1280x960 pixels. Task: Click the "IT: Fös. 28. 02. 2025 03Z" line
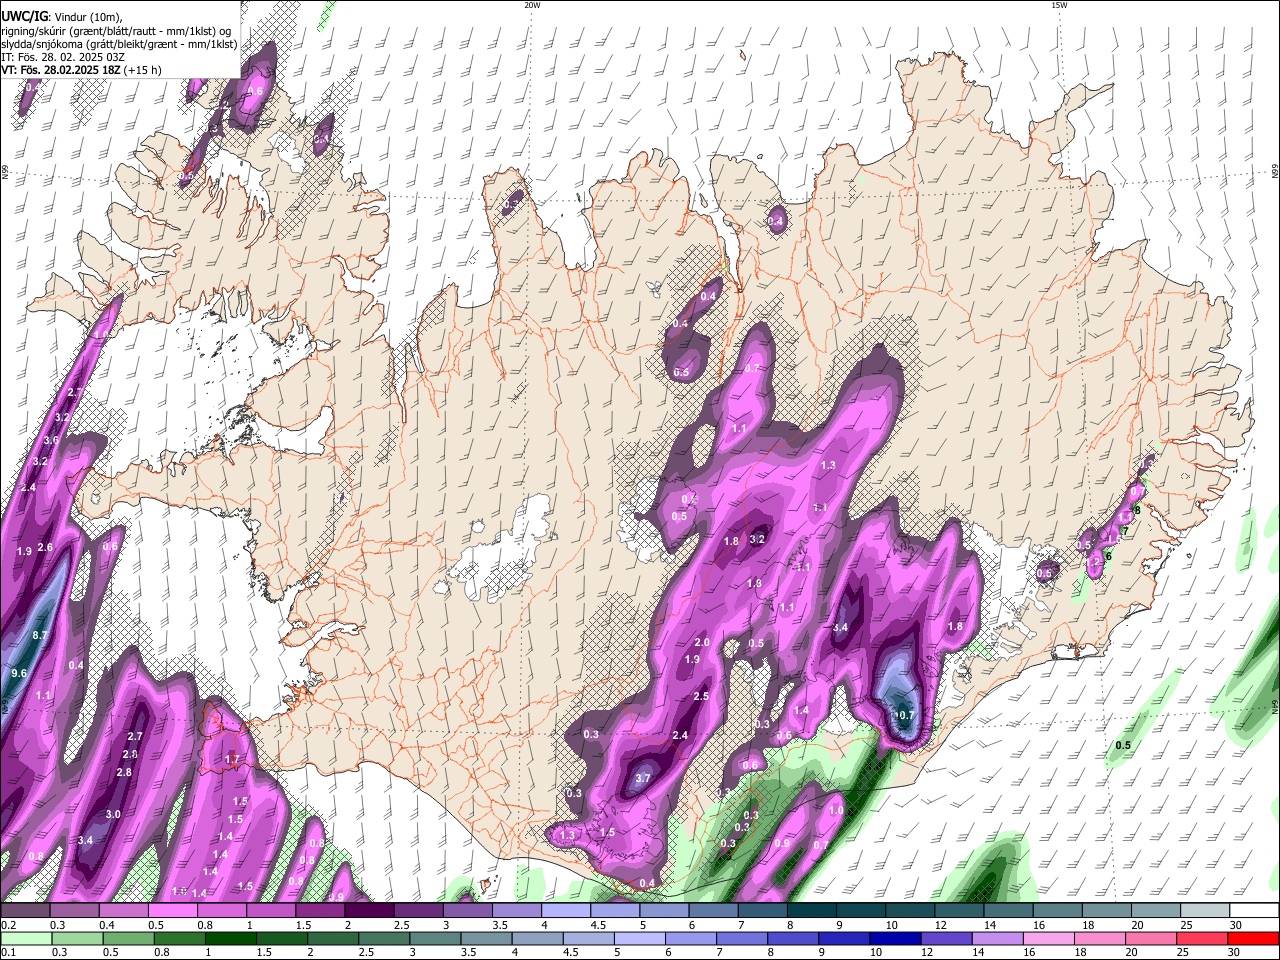(63, 57)
